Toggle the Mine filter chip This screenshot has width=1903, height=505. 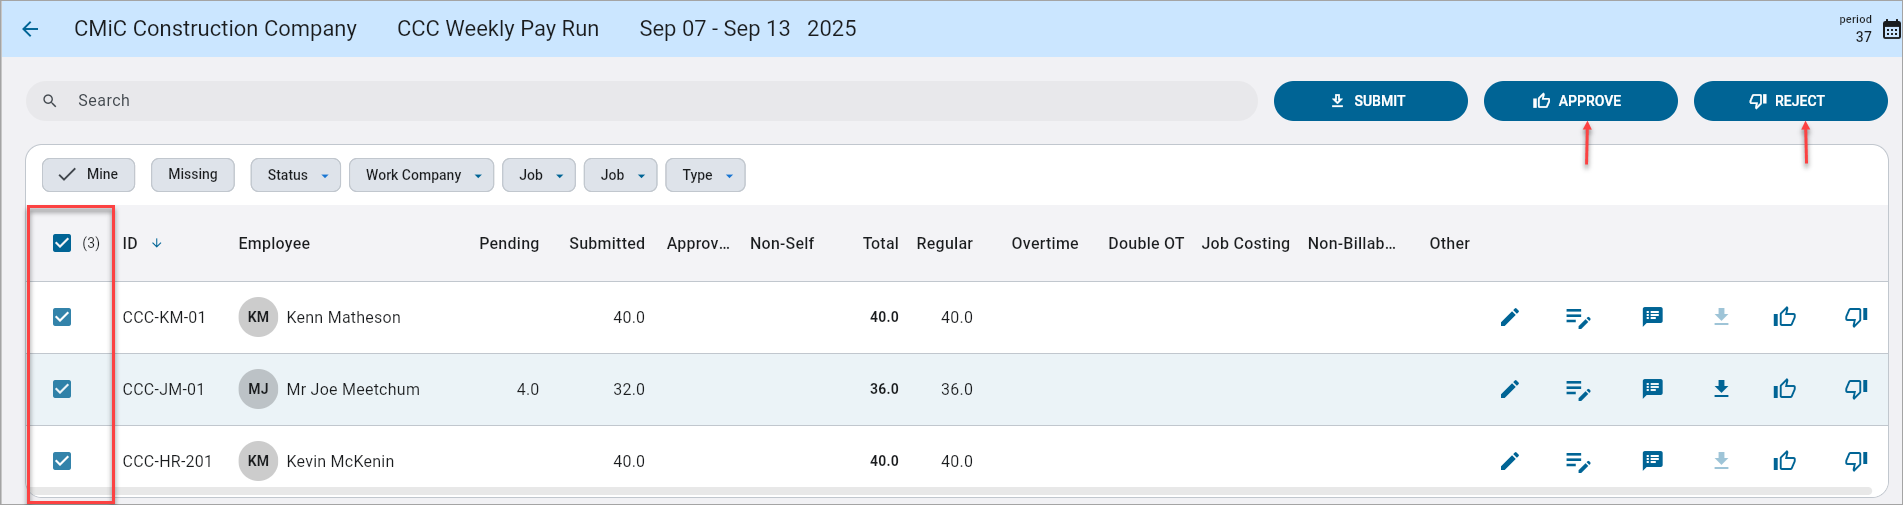point(88,174)
